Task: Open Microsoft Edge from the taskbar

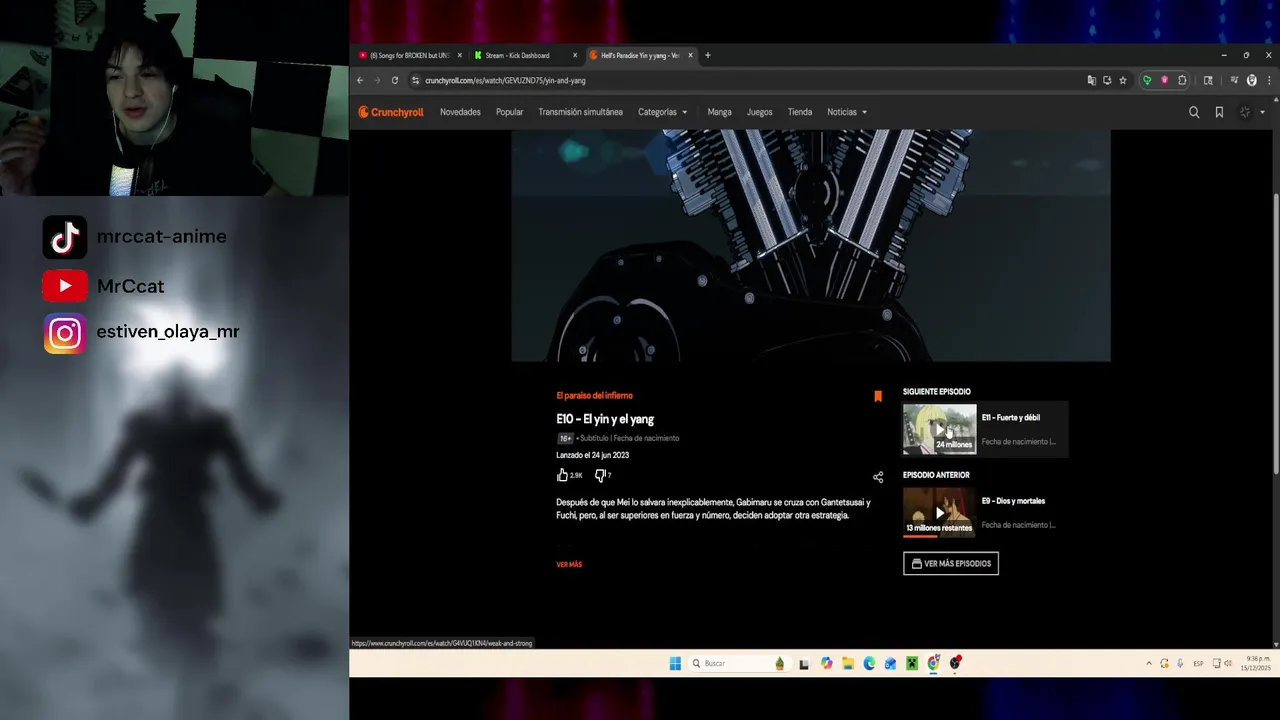Action: pos(869,663)
